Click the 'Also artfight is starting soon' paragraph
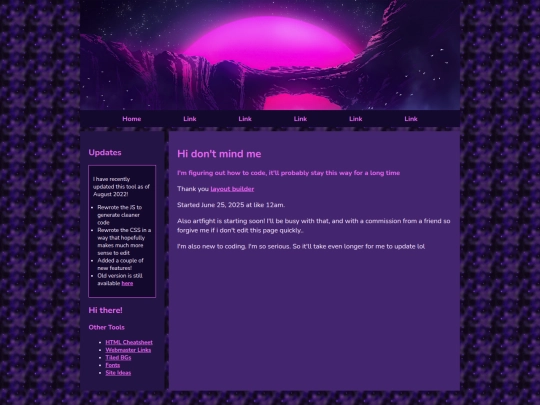This screenshot has height=405, width=540. coord(314,226)
